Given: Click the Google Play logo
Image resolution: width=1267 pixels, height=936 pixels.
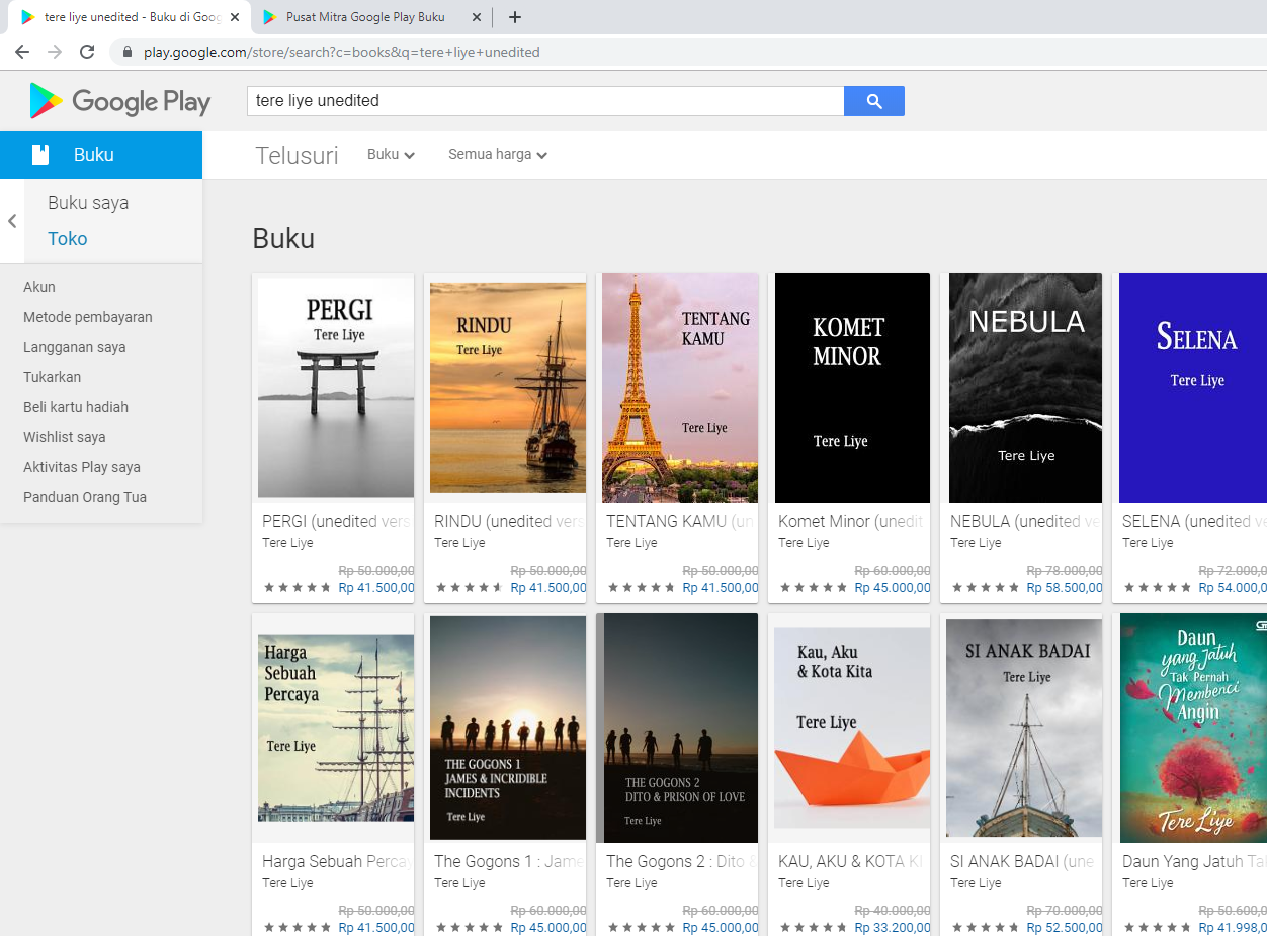Looking at the screenshot, I should click(x=120, y=101).
